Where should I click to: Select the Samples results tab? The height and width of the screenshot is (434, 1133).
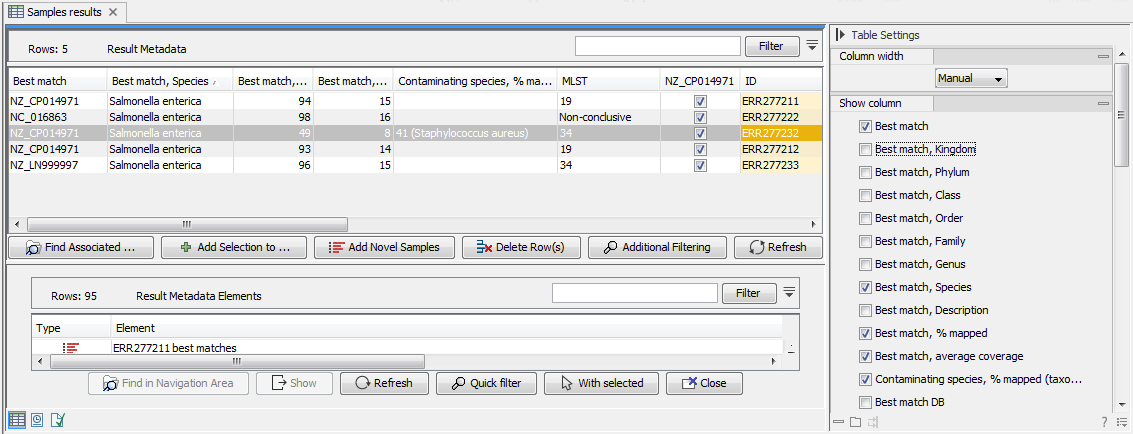[x=62, y=12]
